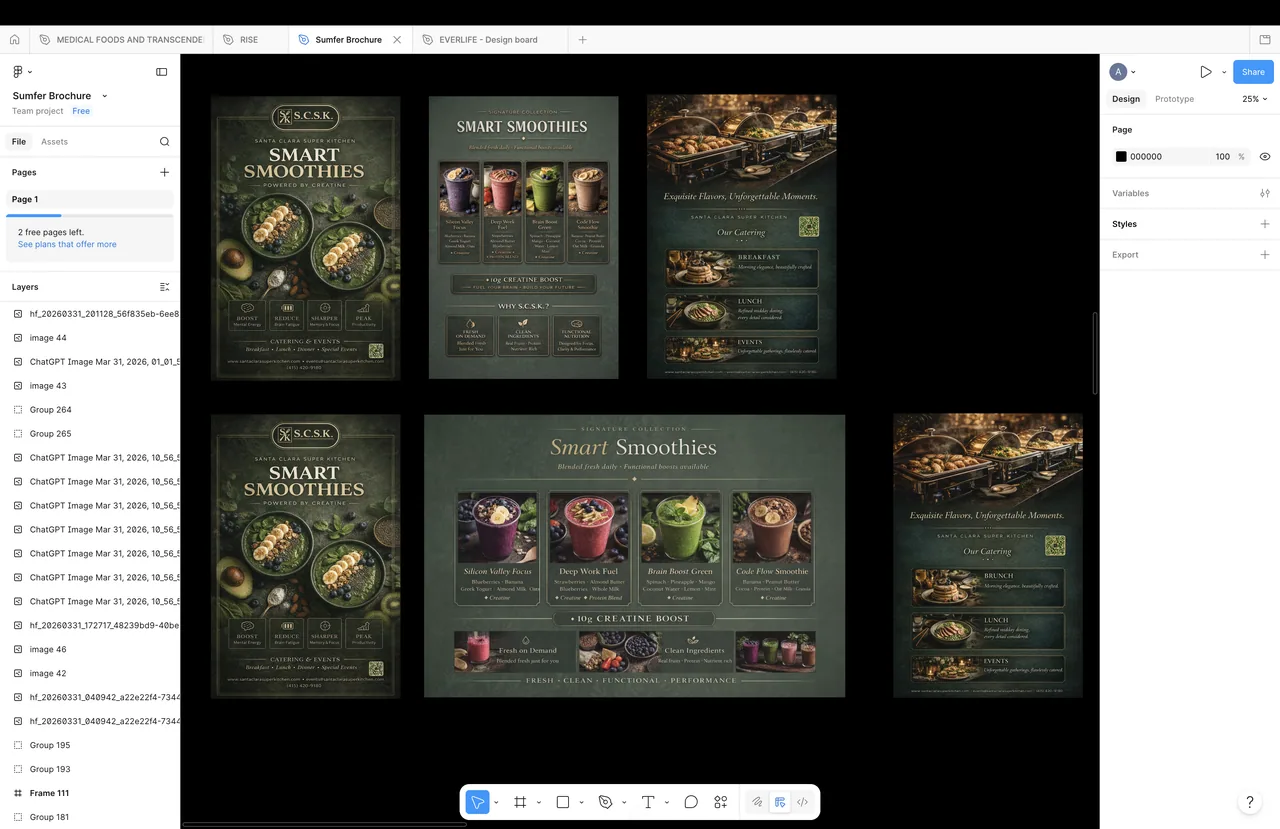
Task: Switch to the Prototype tab
Action: tap(1174, 99)
